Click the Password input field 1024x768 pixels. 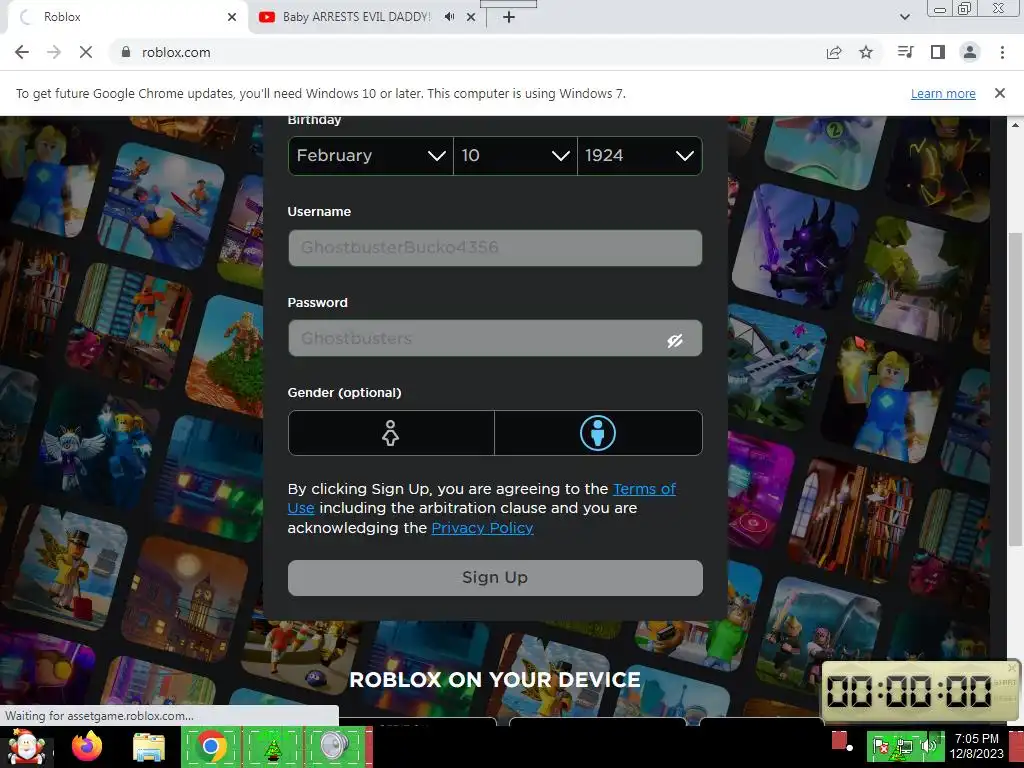(x=495, y=338)
